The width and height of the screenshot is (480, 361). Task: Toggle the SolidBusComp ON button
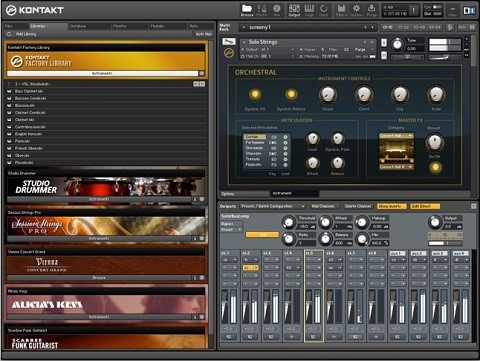pyautogui.click(x=262, y=235)
